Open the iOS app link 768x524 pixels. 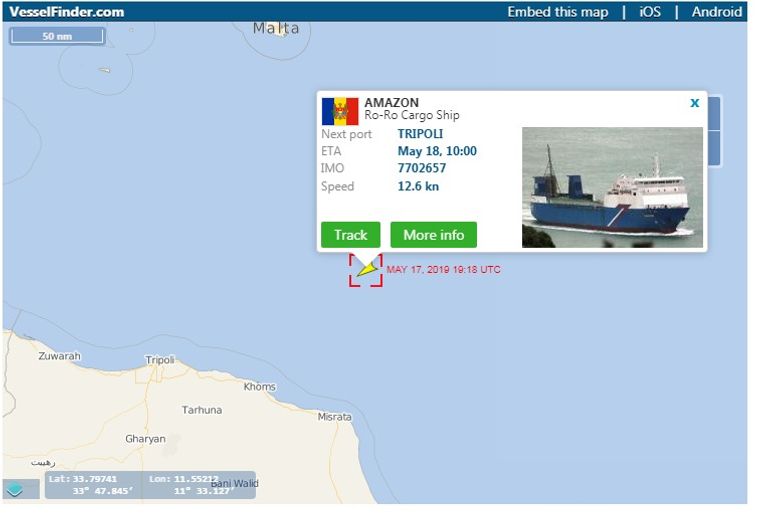[650, 12]
